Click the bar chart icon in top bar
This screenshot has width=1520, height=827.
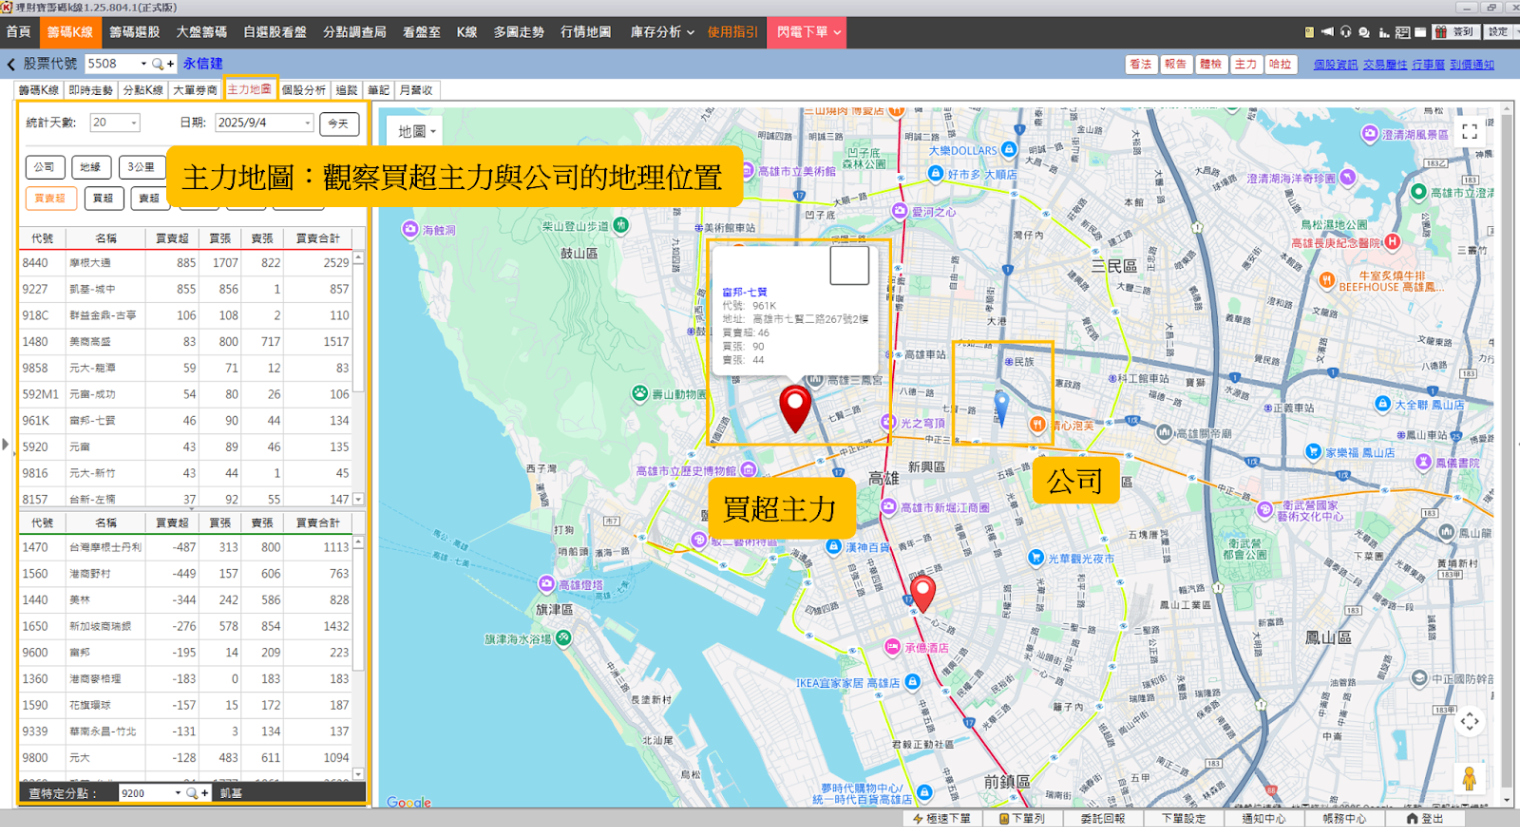(x=1384, y=32)
